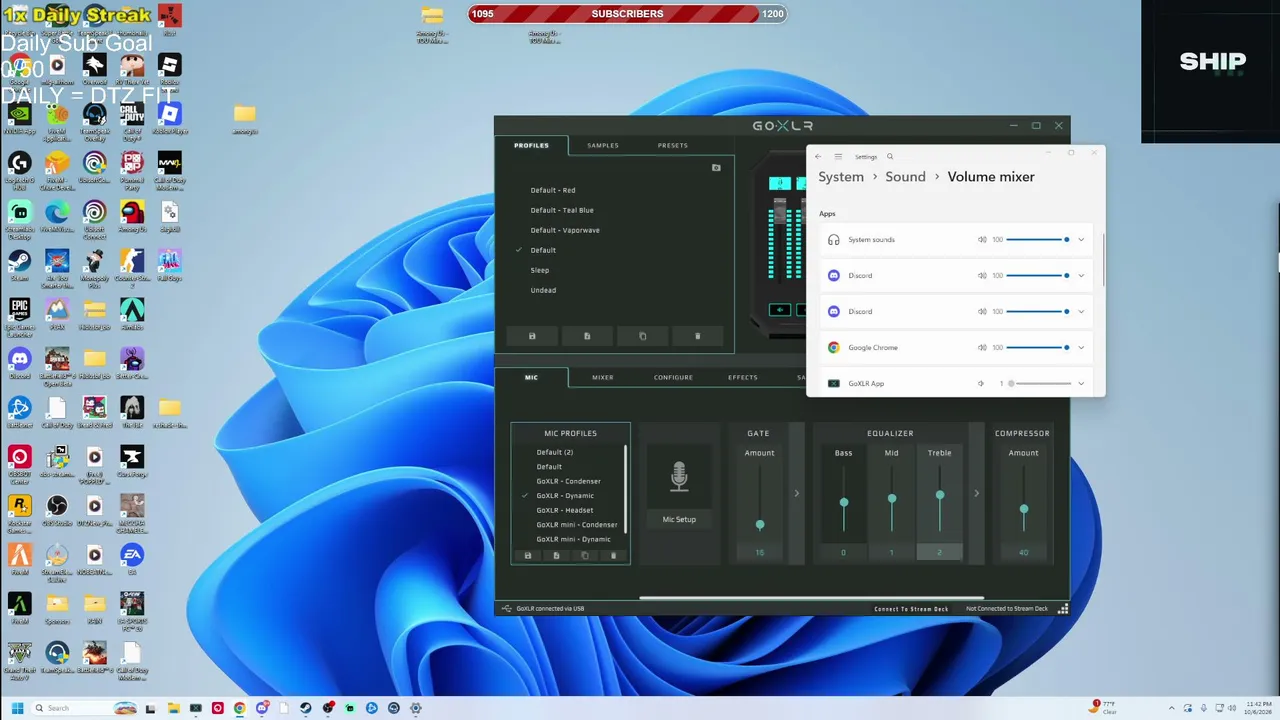Viewport: 1280px width, 720px height.
Task: Switch to the Mixer tab
Action: [x=603, y=378]
